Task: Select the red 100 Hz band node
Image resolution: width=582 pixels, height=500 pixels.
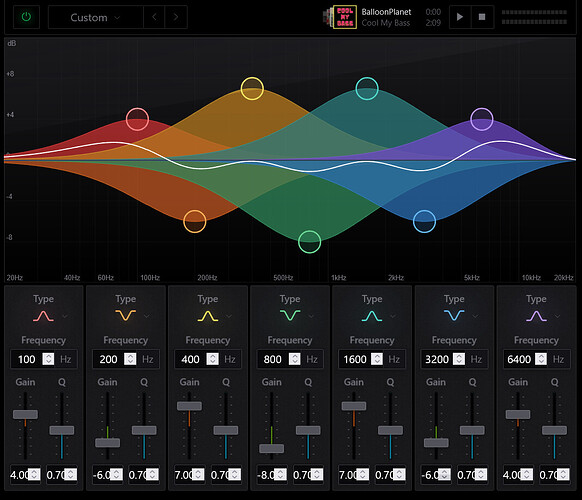Action: [137, 119]
